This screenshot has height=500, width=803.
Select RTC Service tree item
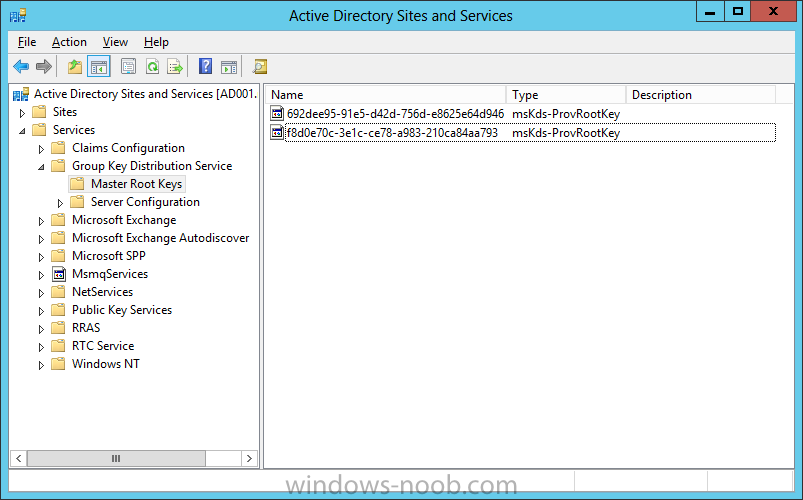[x=103, y=346]
